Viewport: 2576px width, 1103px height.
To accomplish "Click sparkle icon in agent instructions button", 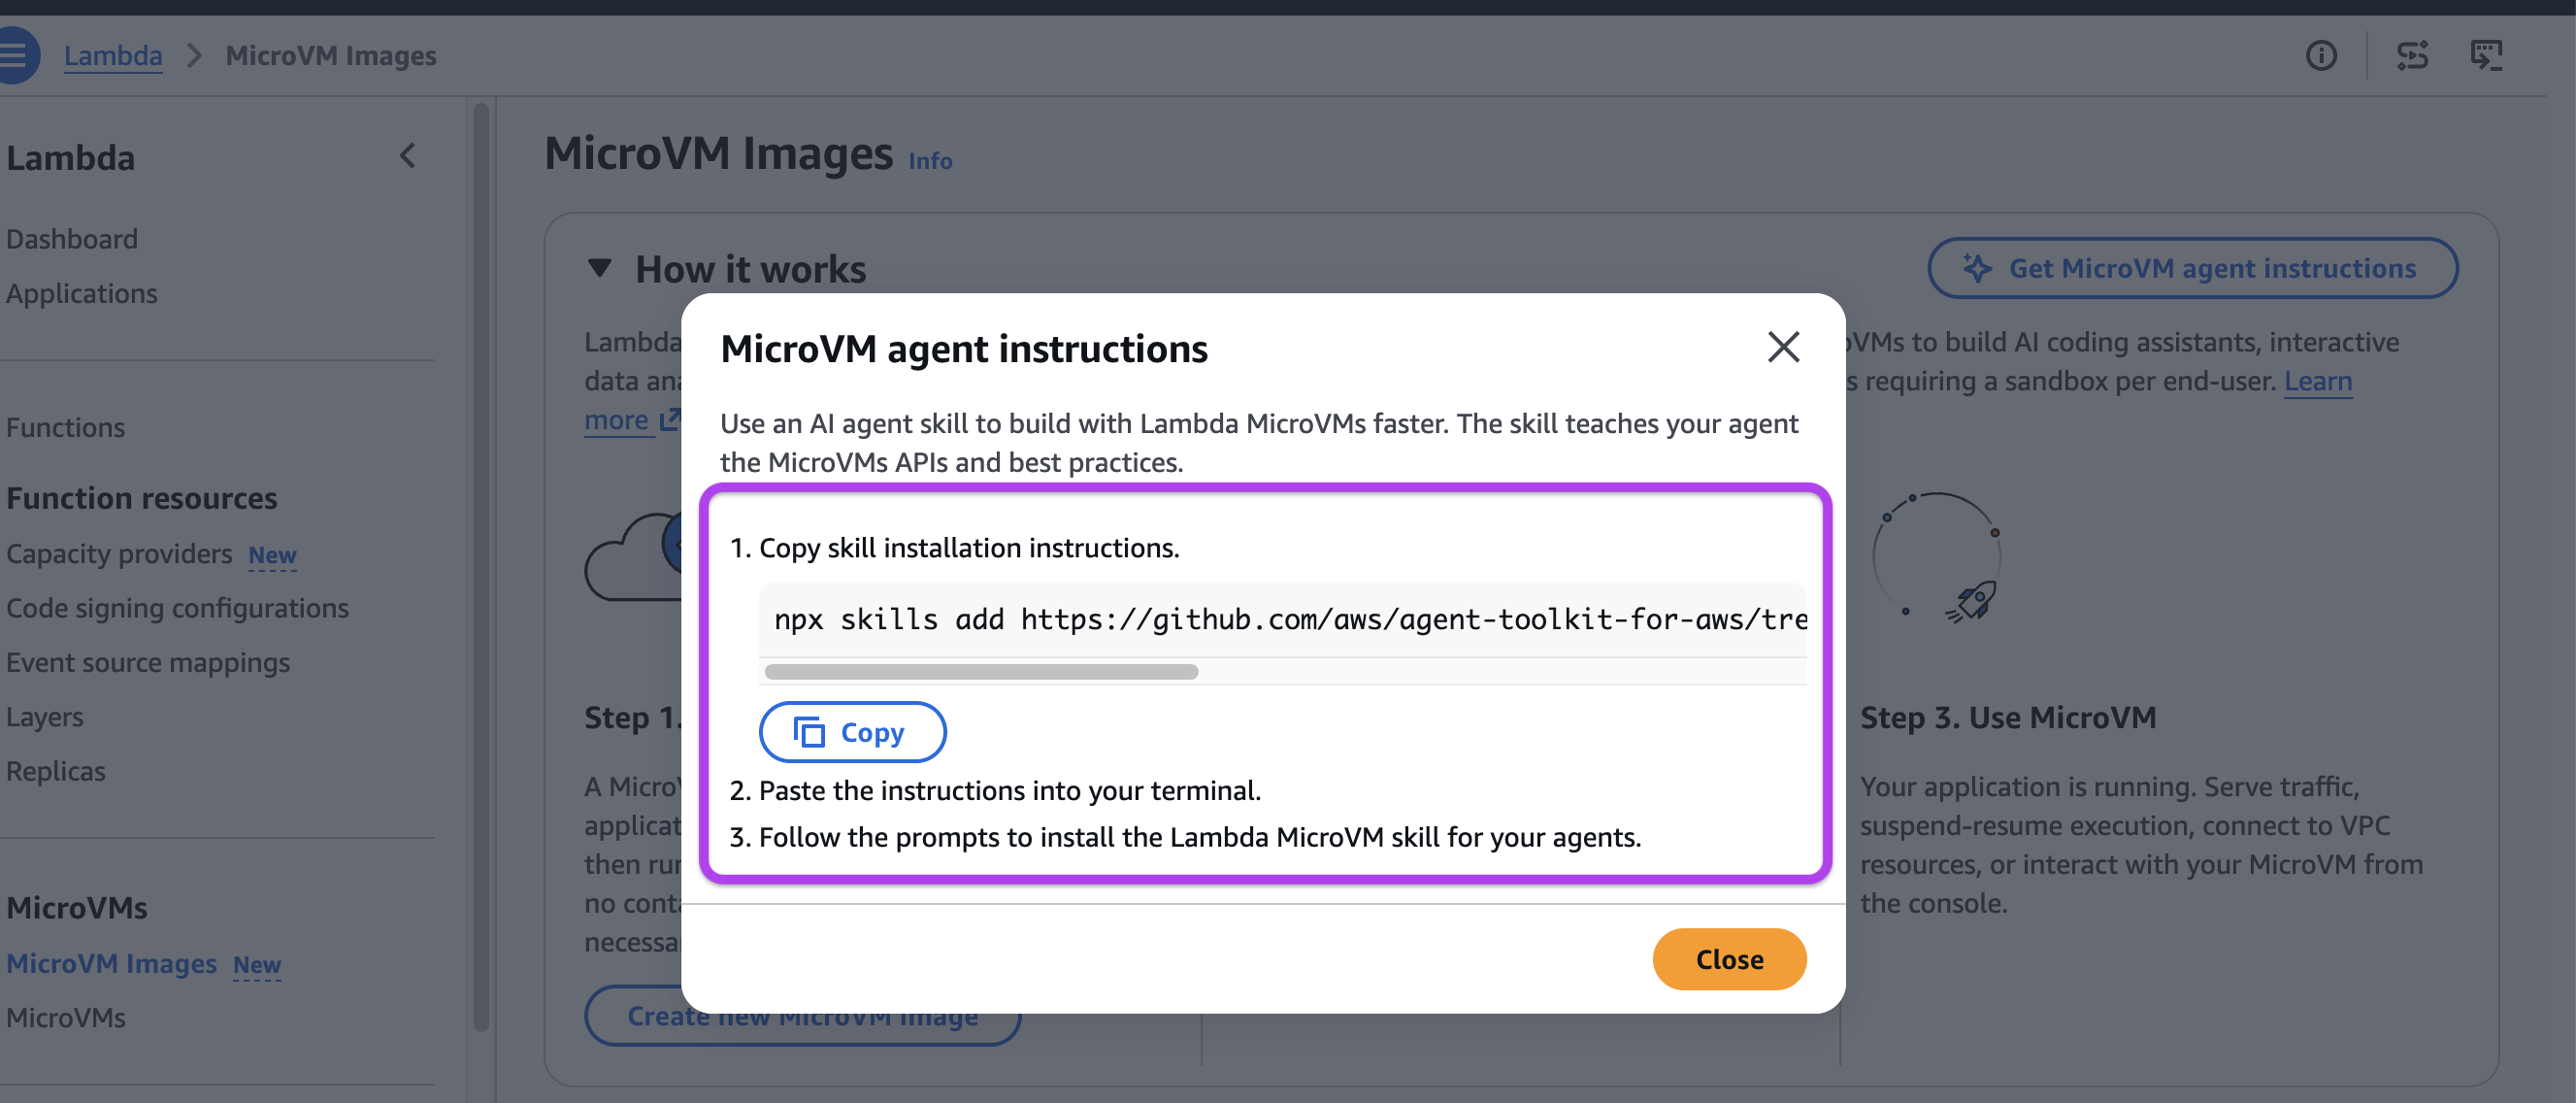I will [x=1976, y=268].
